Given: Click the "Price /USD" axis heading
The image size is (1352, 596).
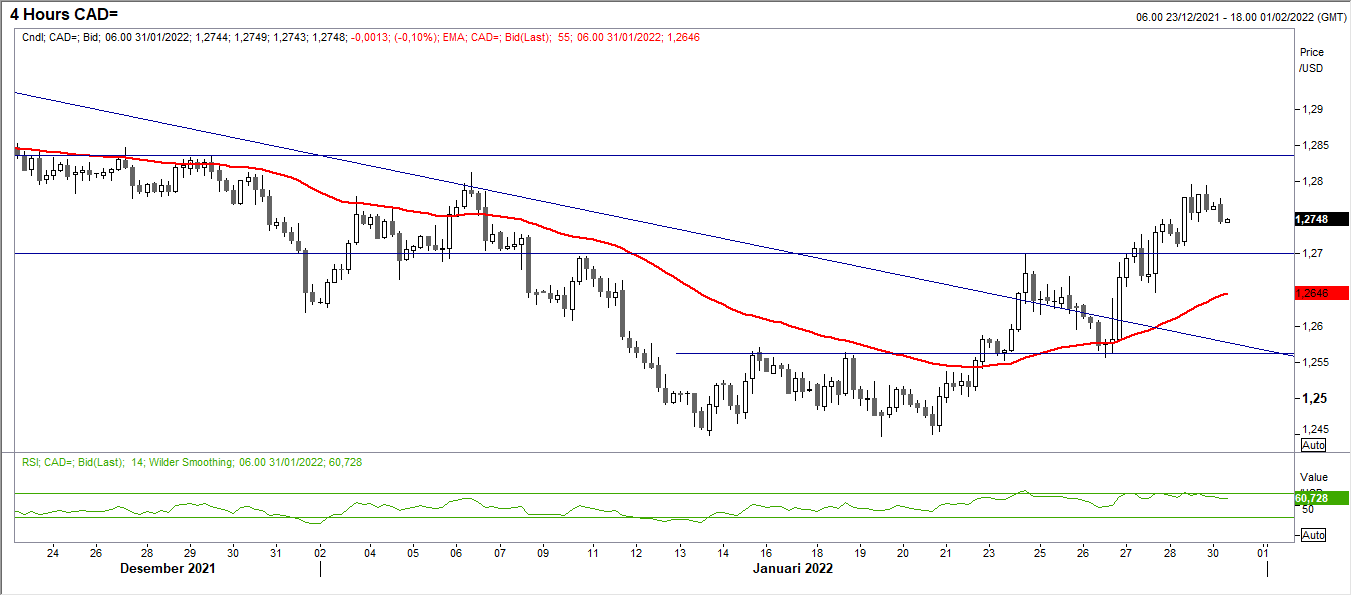Looking at the screenshot, I should (1311, 60).
